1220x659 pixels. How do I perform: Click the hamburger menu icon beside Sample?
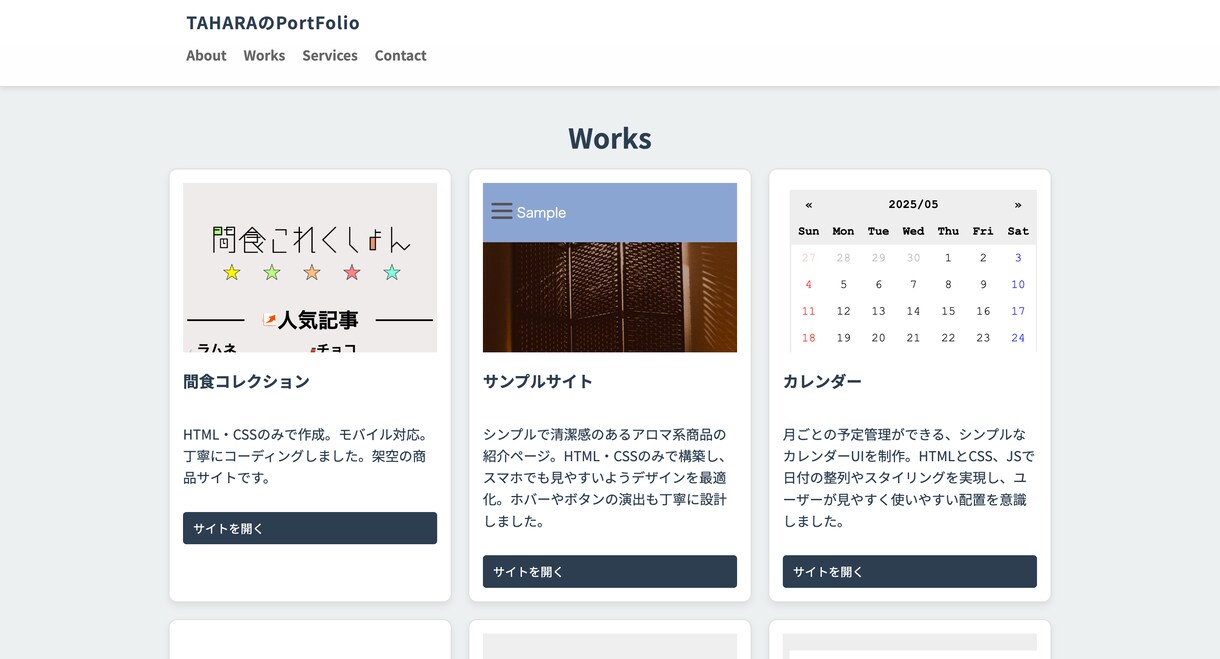click(x=502, y=211)
